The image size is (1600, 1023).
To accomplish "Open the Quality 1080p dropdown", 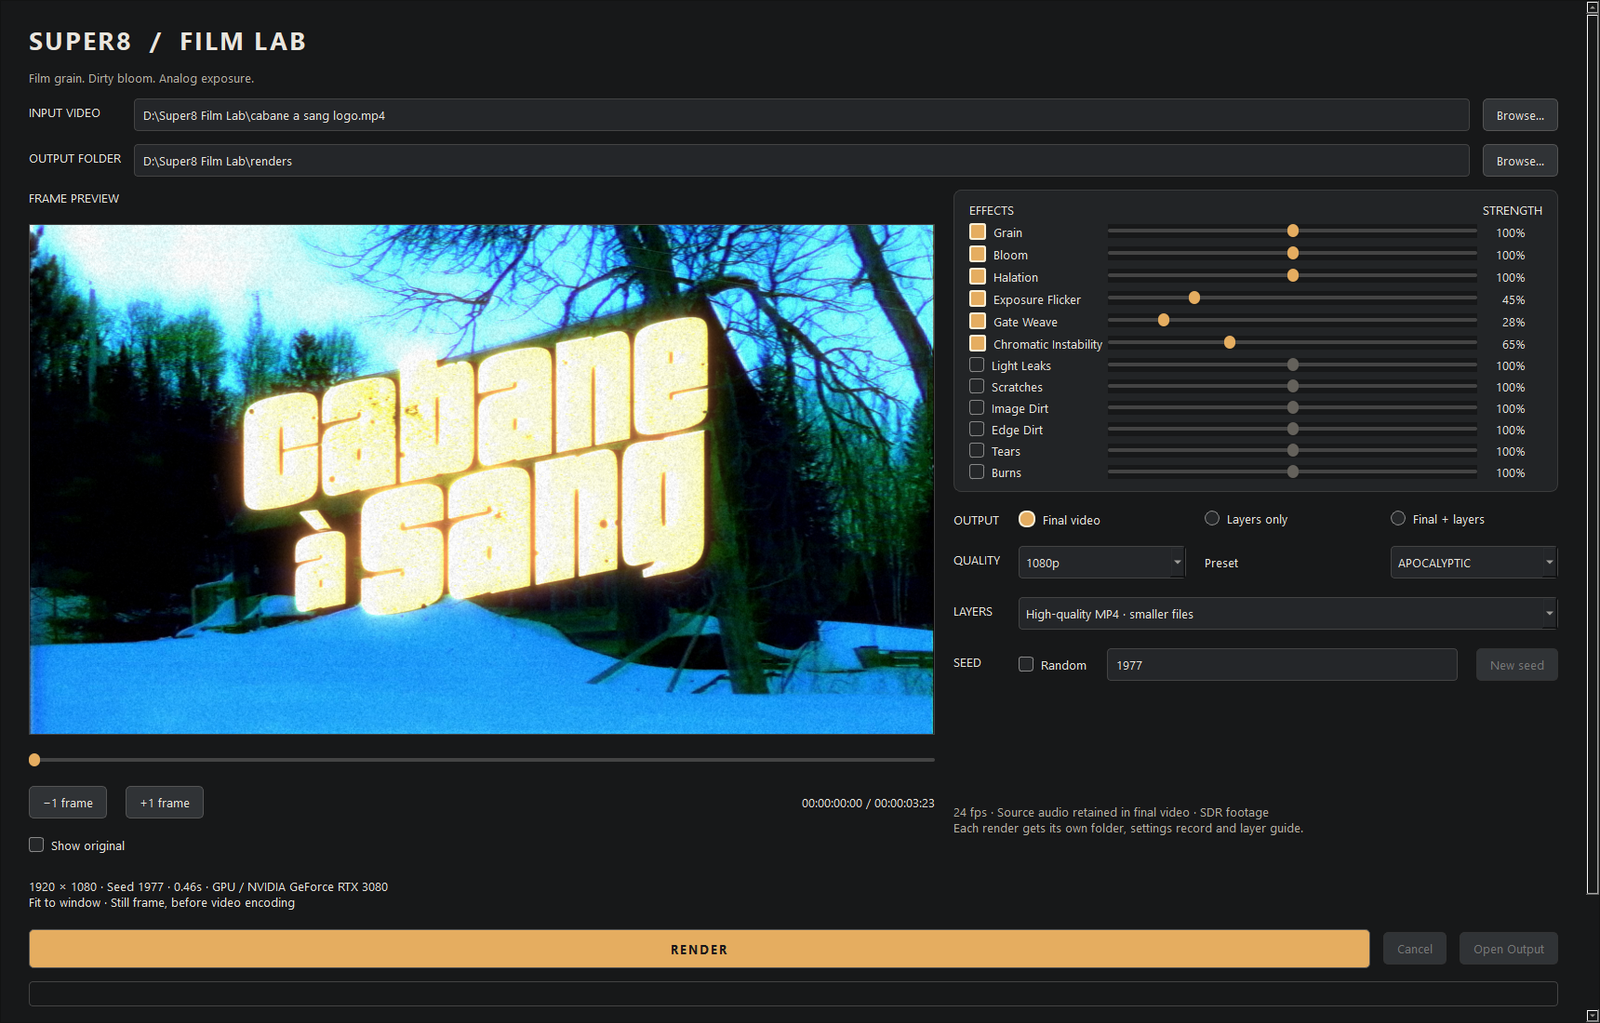I will [x=1101, y=562].
